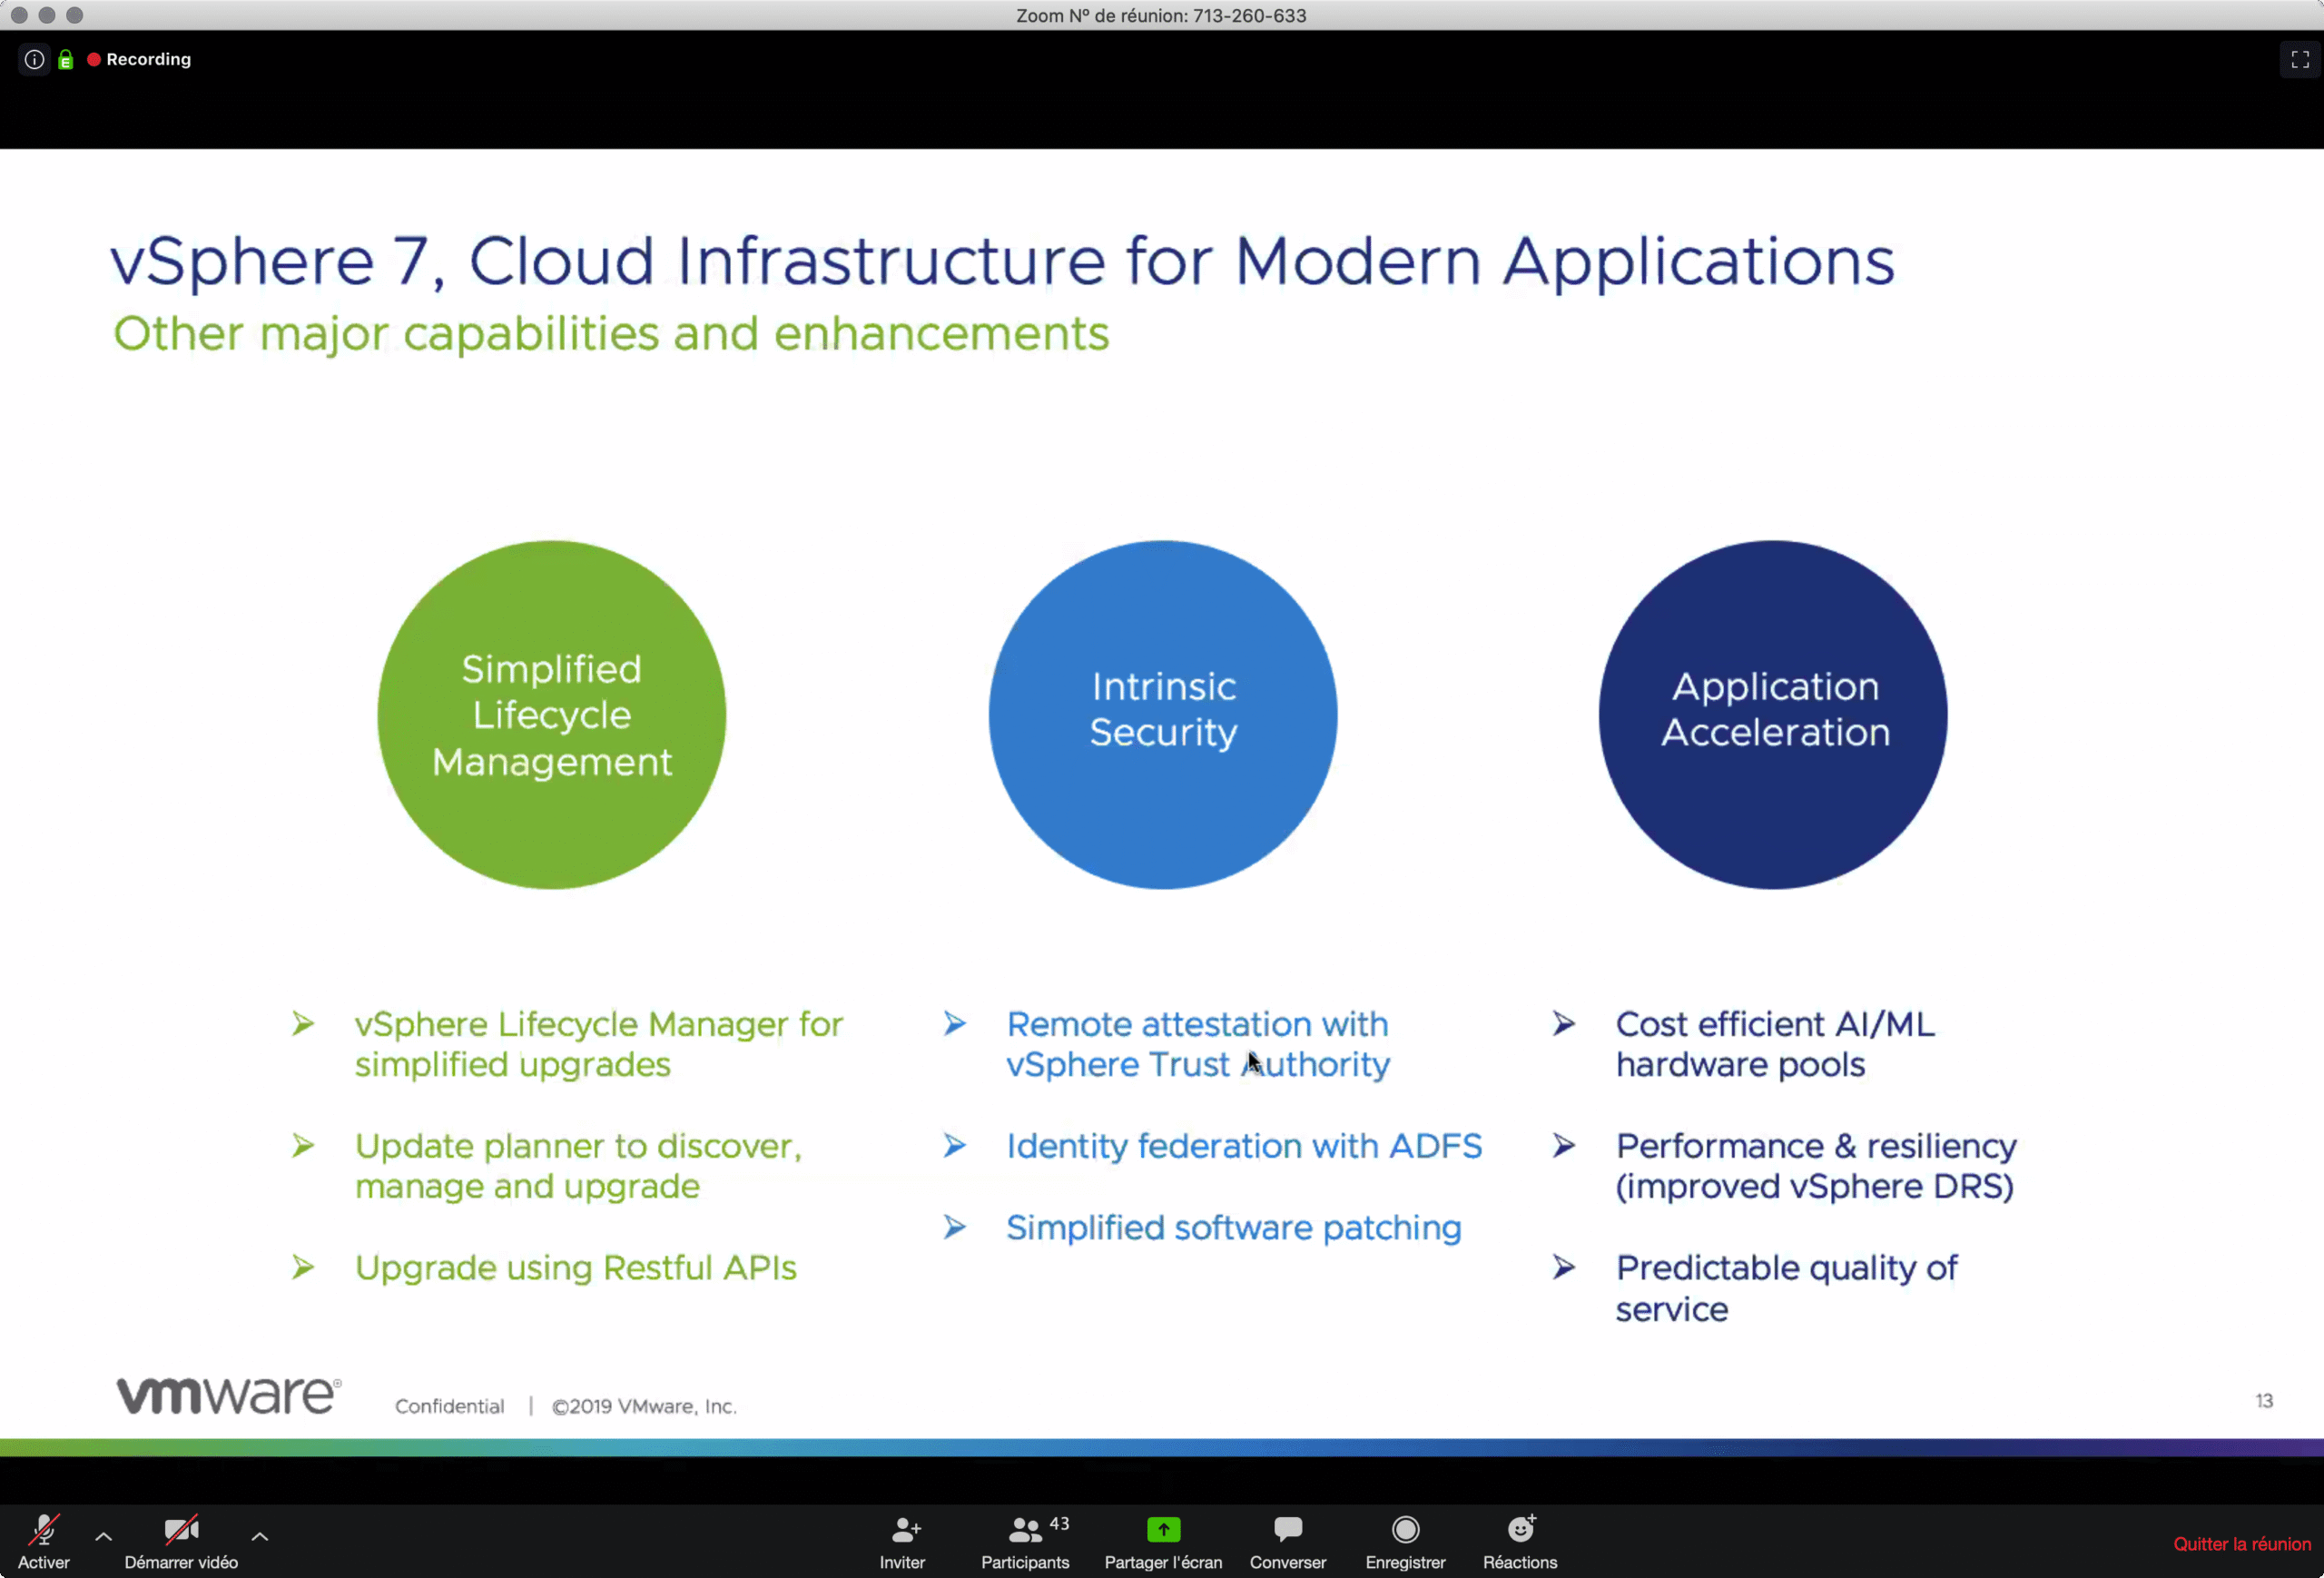
Task: Click the red Recording indicator
Action: 139,60
